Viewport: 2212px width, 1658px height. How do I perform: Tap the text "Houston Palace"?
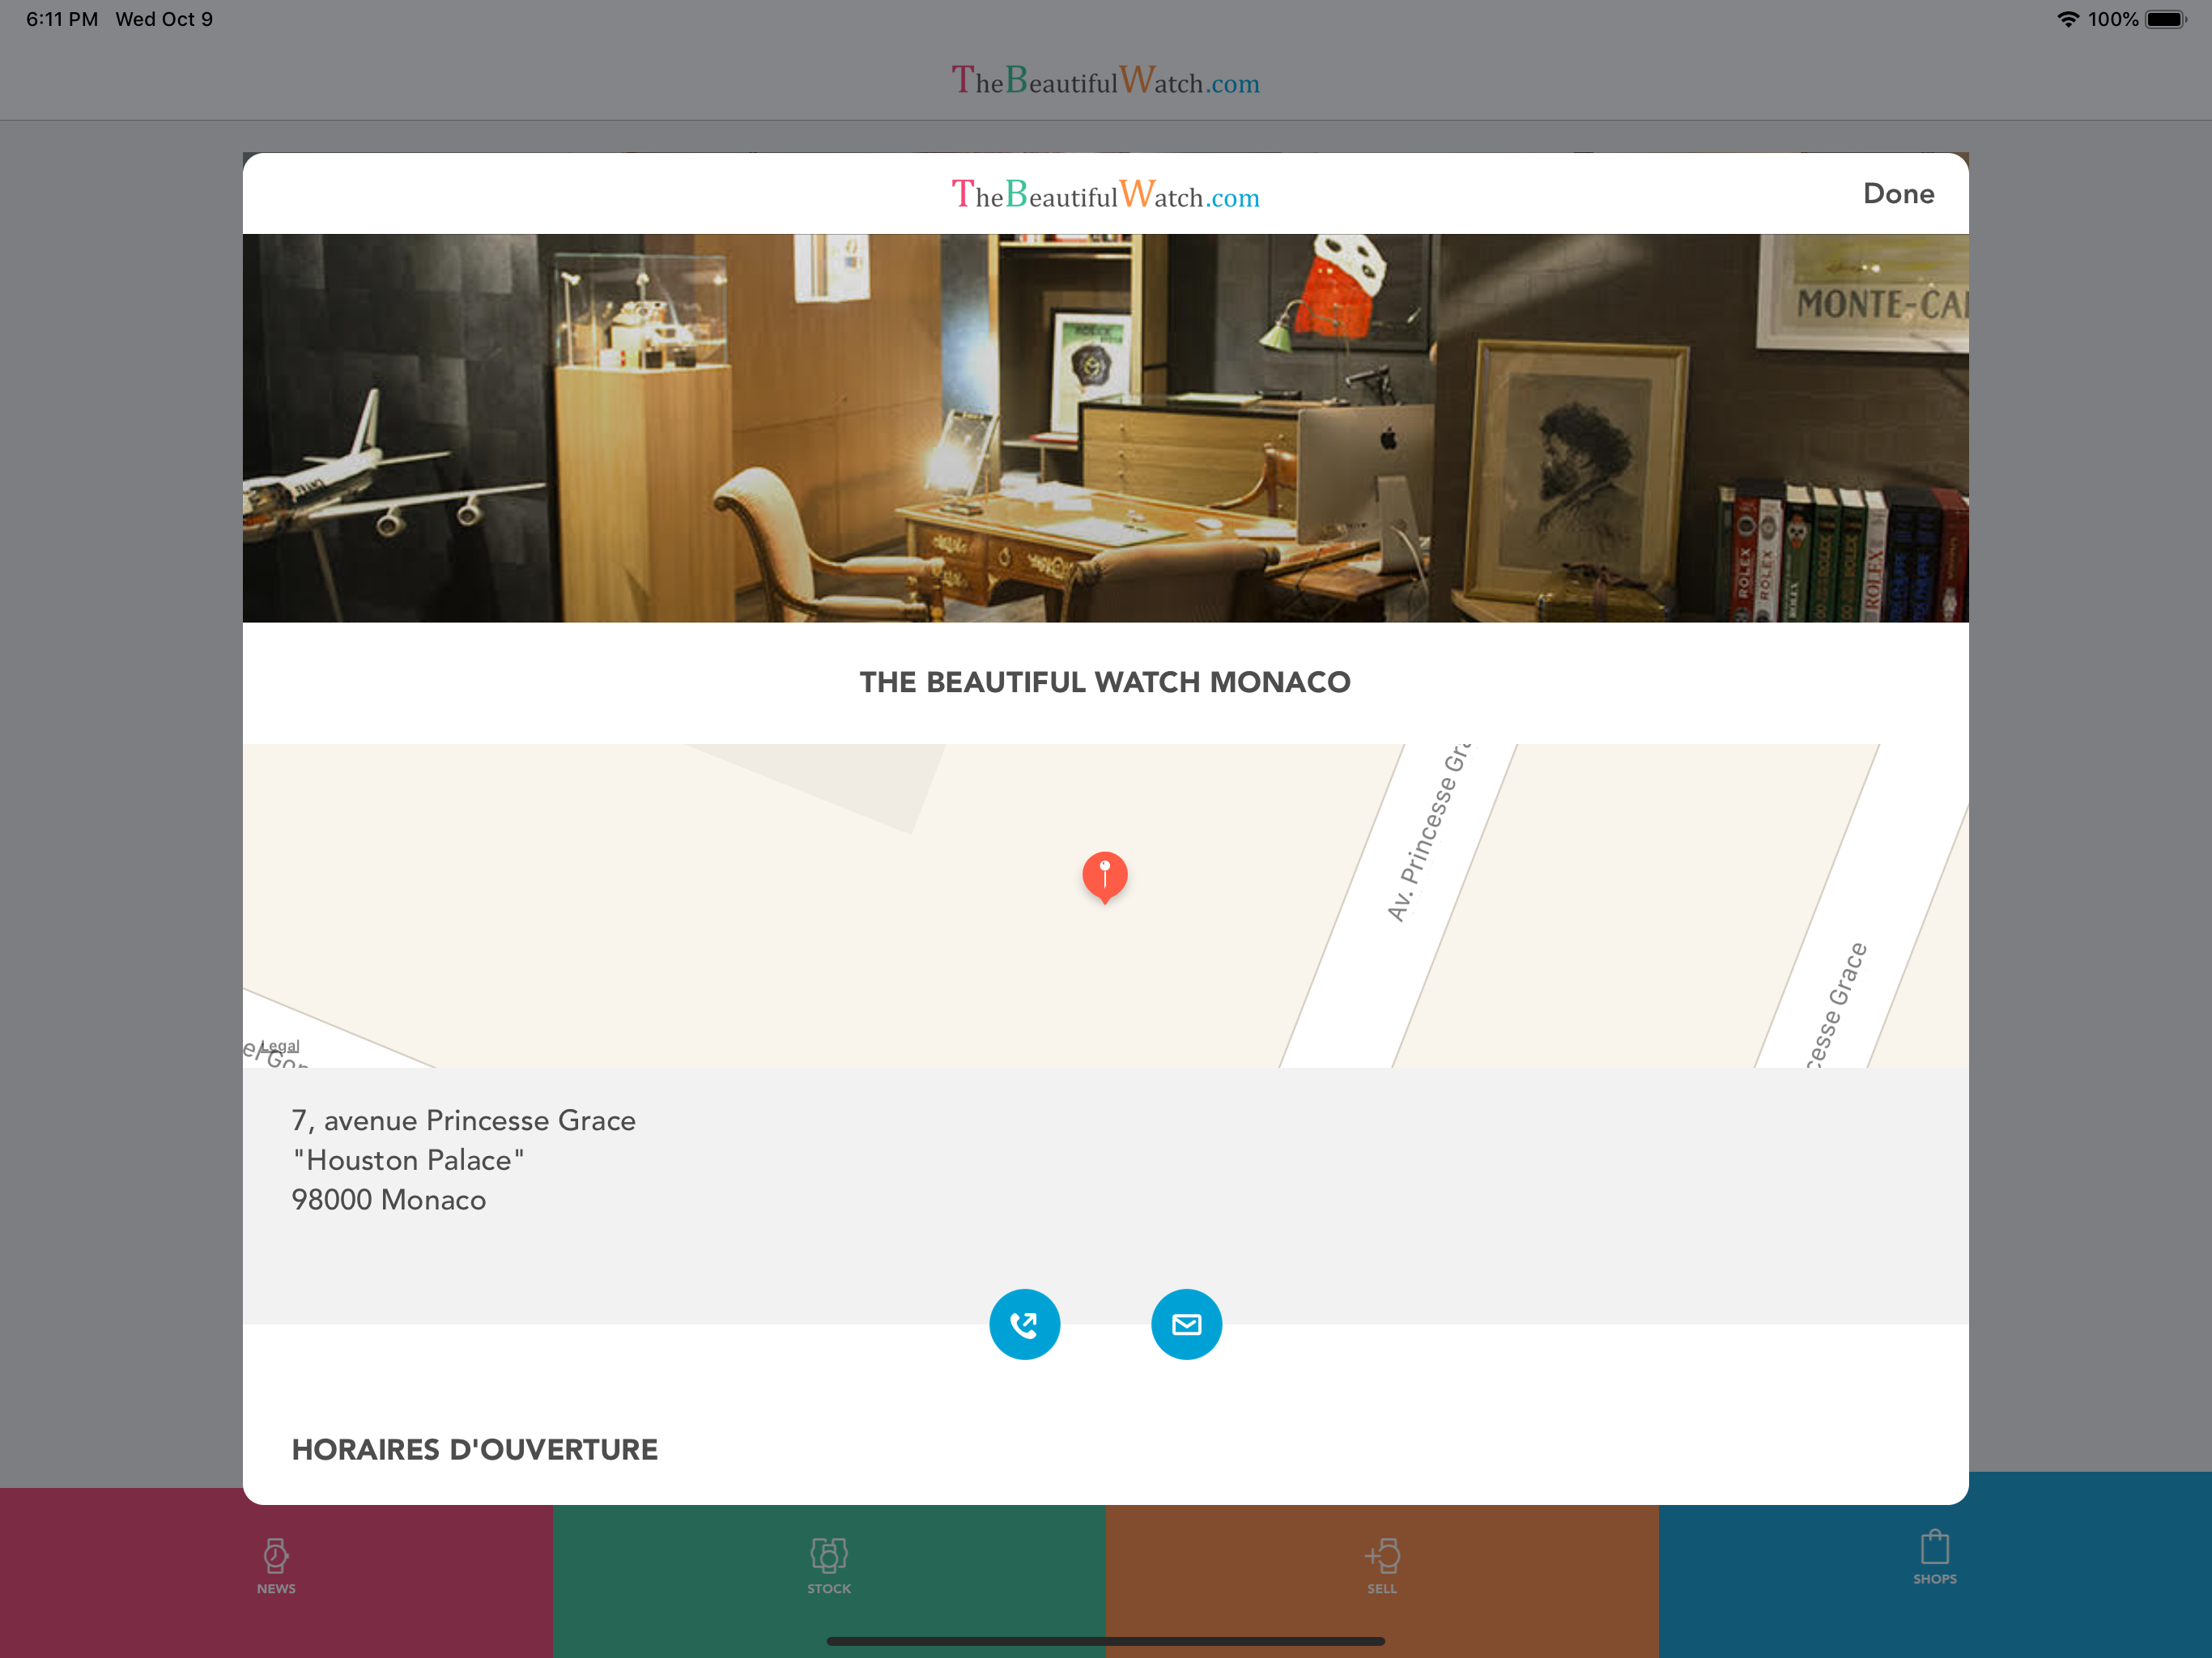coord(408,1160)
